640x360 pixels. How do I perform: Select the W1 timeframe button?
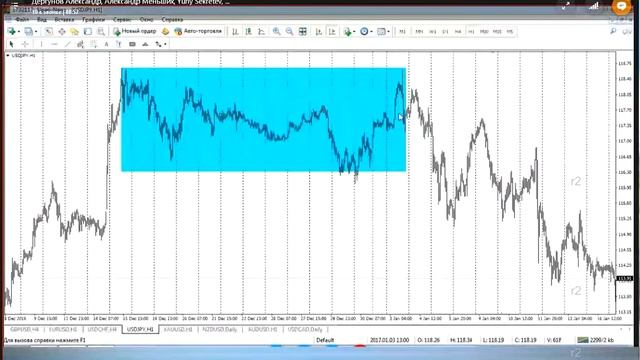tap(433, 31)
